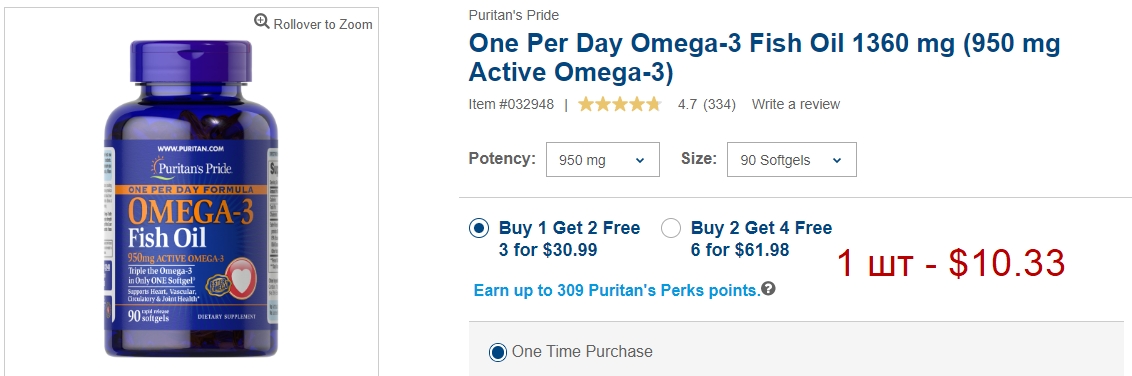Click the Puritan's Pride brand link
The width and height of the screenshot is (1132, 376).
pos(513,15)
